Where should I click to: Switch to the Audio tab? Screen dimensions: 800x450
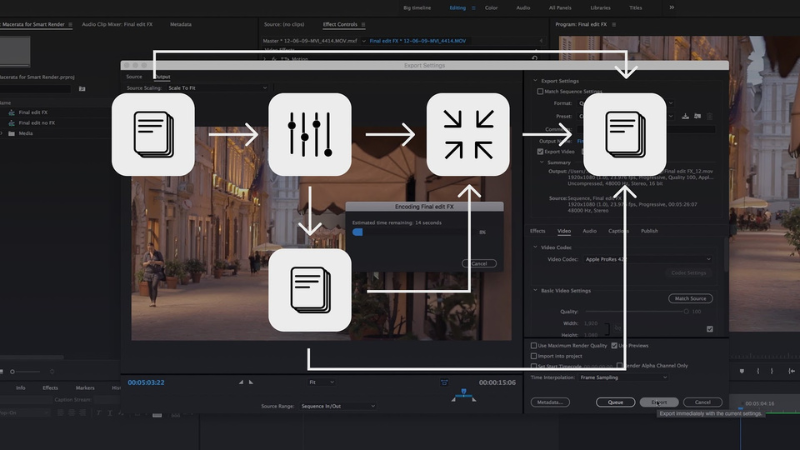[x=590, y=231]
